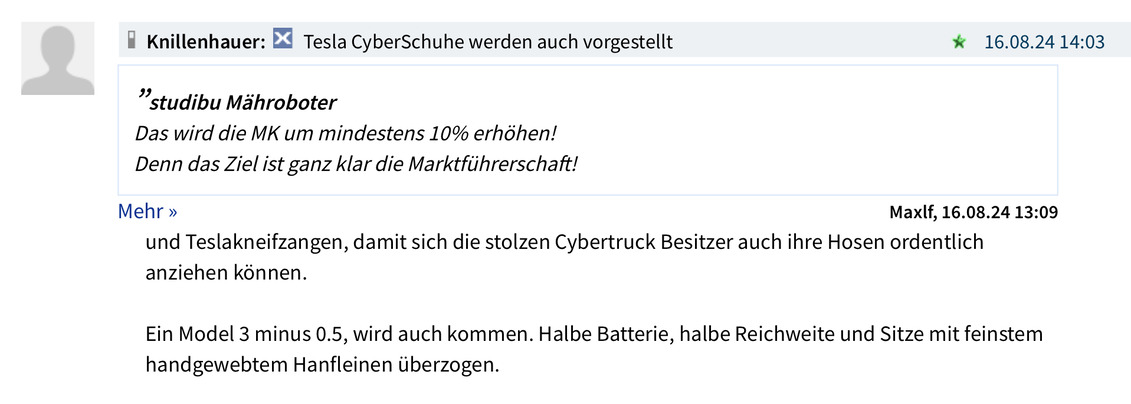
Task: Open the quoted thread studibu Mähroboter
Action: pos(243,103)
